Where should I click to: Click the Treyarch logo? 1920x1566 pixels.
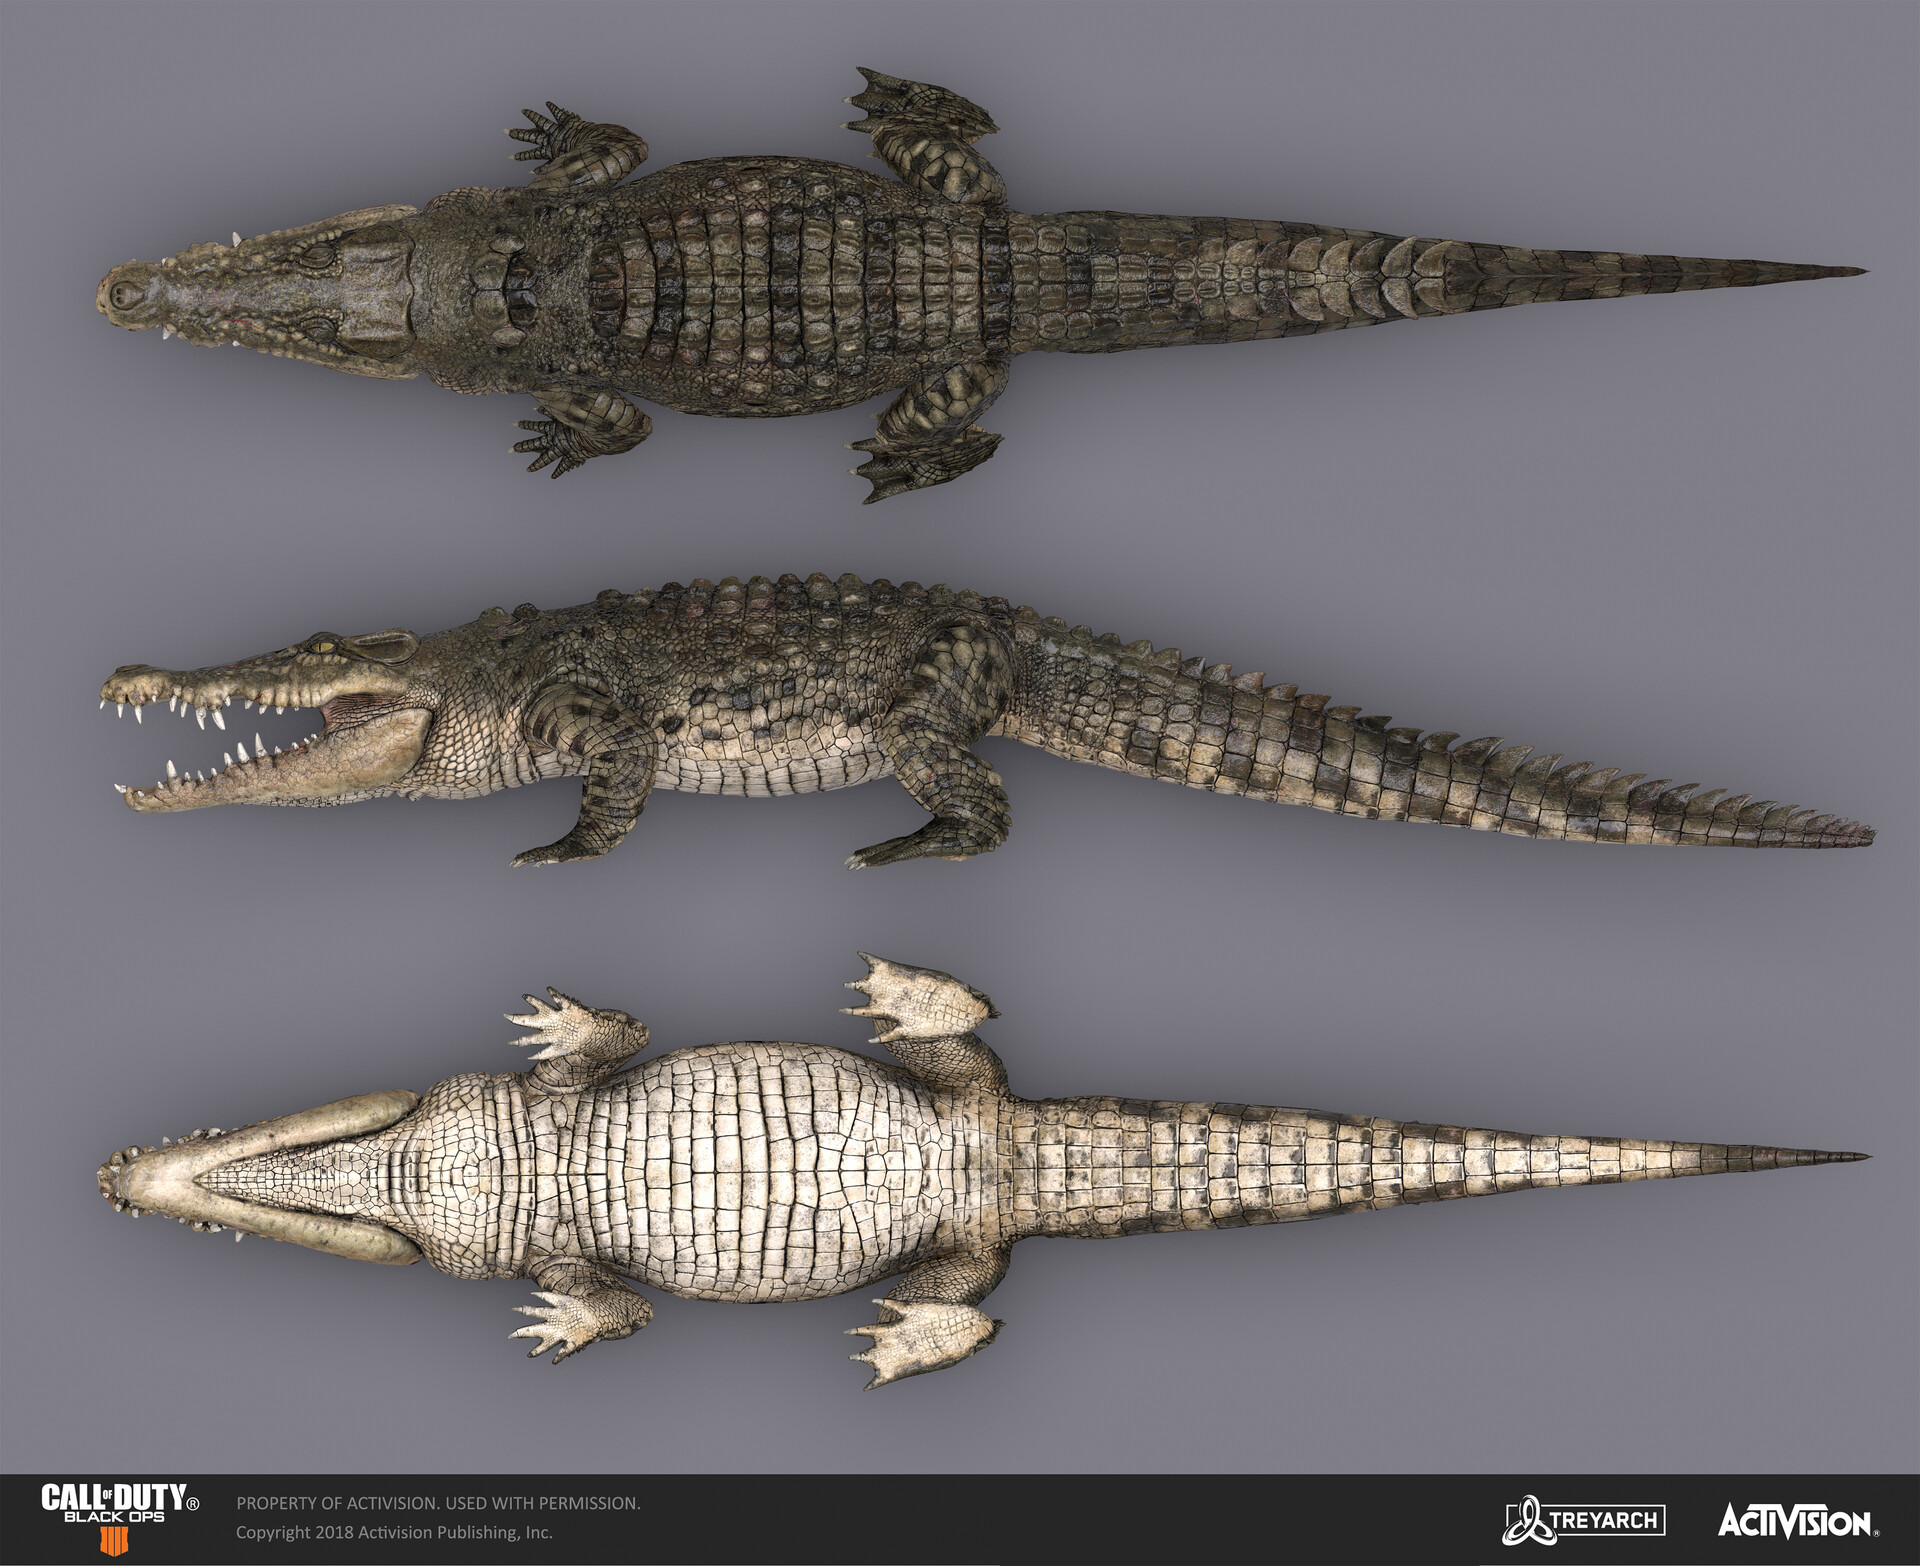coord(1584,1520)
